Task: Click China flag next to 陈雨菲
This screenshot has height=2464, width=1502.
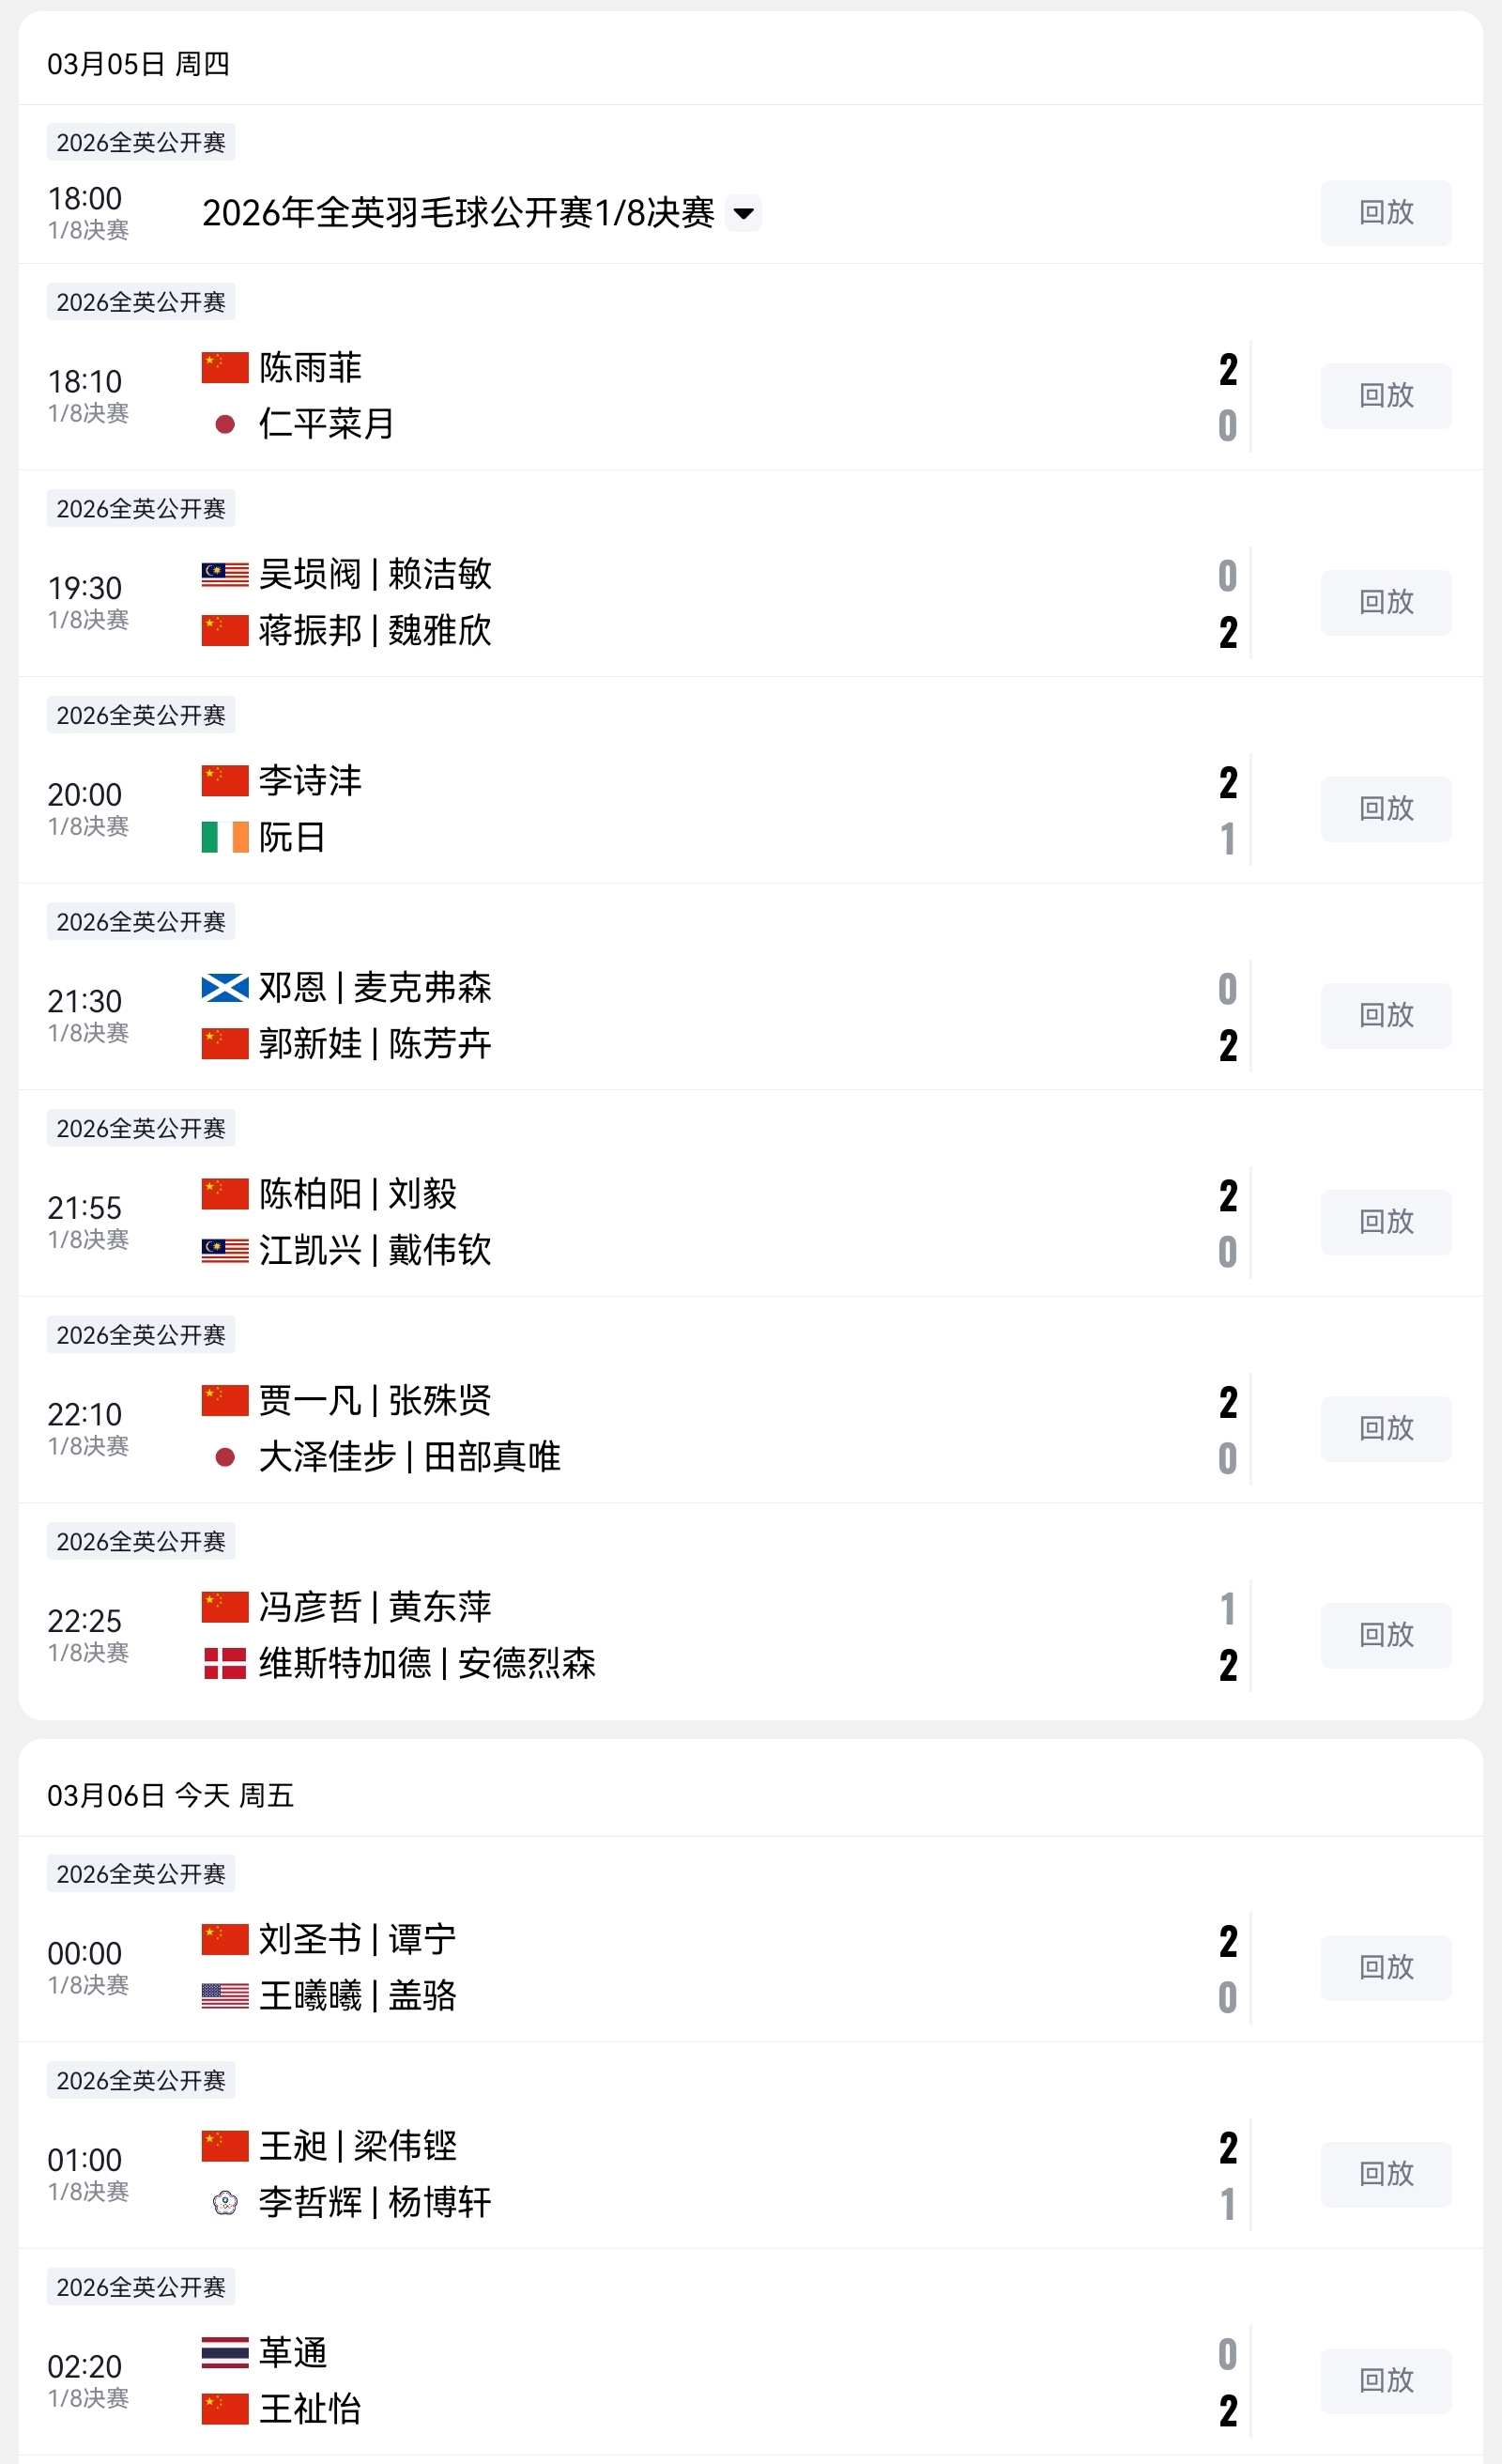Action: tap(224, 367)
